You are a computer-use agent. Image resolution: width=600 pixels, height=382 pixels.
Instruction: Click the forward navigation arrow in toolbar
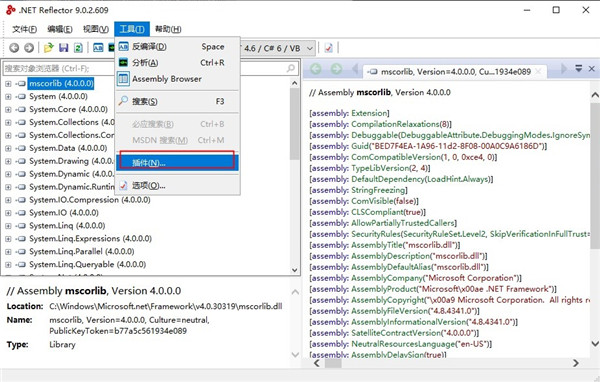tap(29, 48)
